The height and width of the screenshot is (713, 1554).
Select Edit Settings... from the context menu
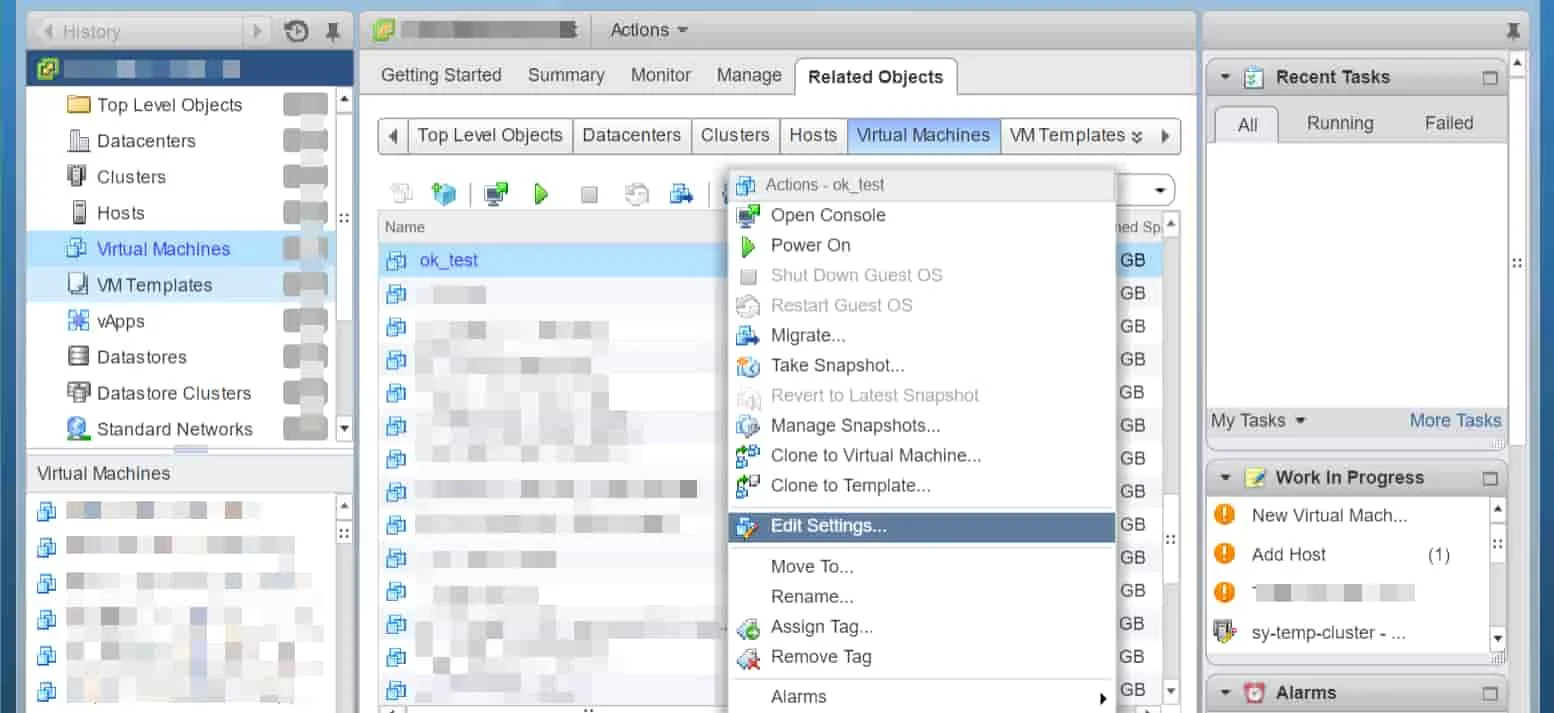click(x=828, y=526)
